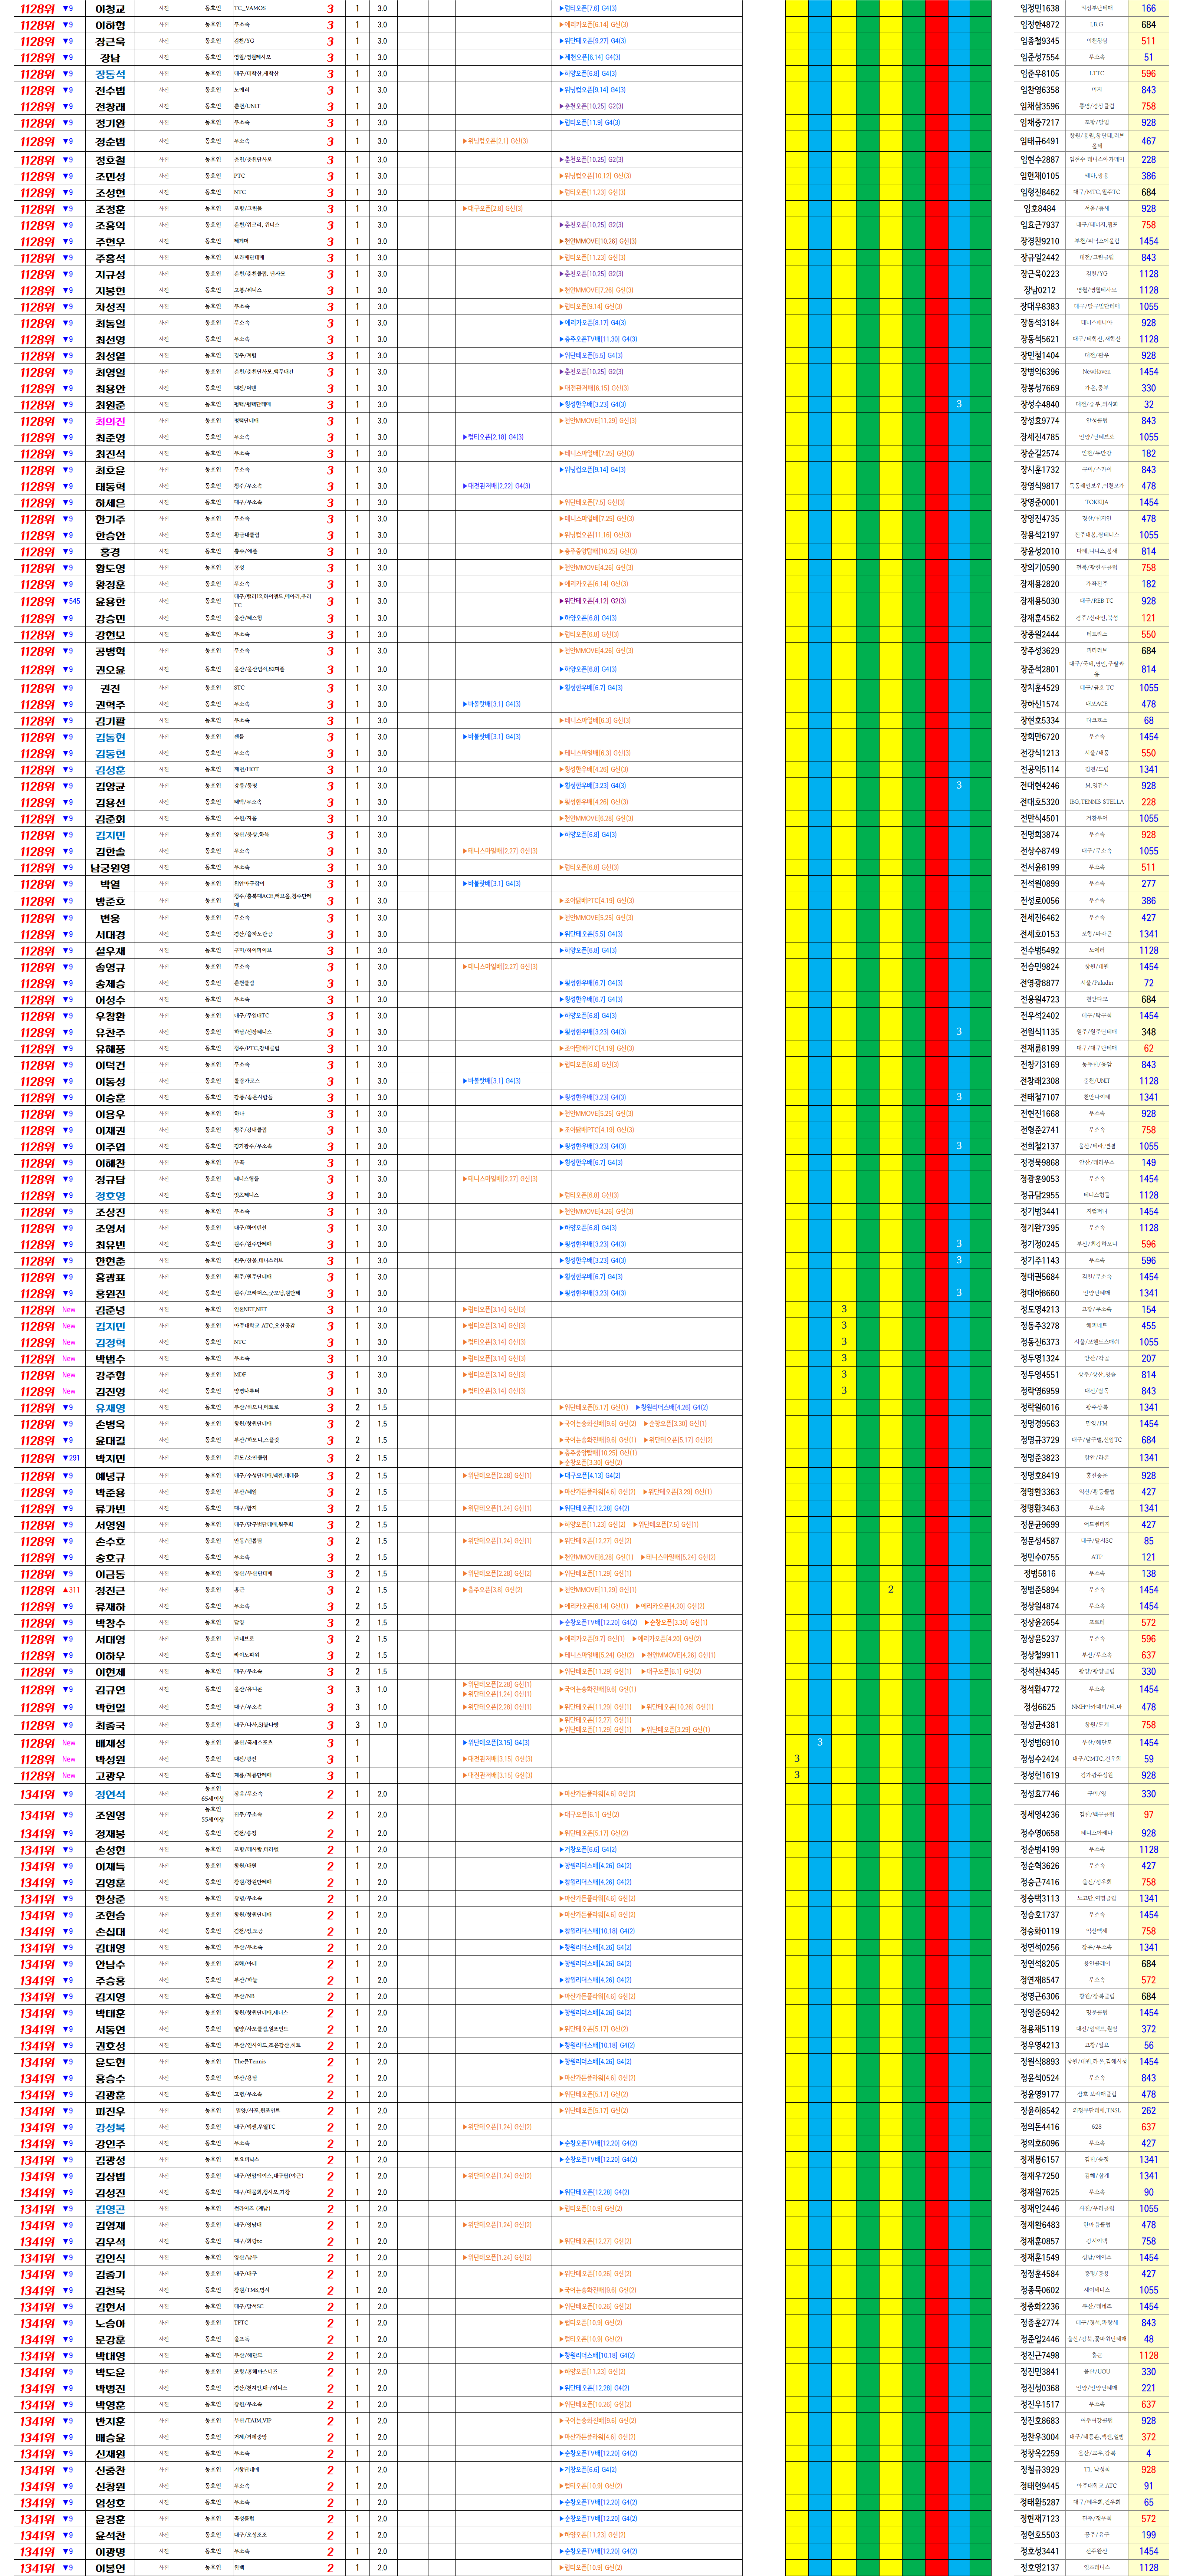
Task: Open 대구오픈[4.13] G4(2) tournament link
Action: [590, 1475]
